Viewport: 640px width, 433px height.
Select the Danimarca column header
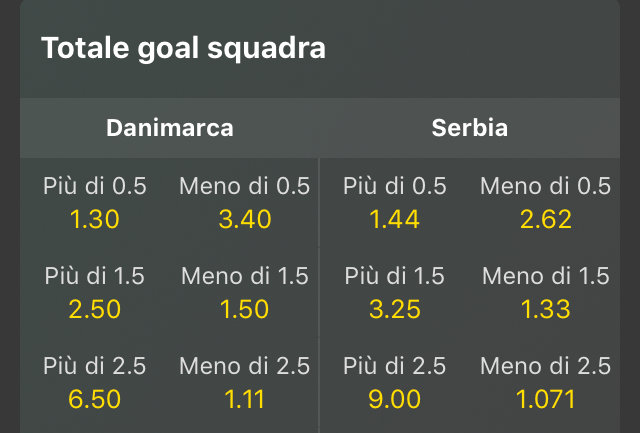(x=170, y=128)
